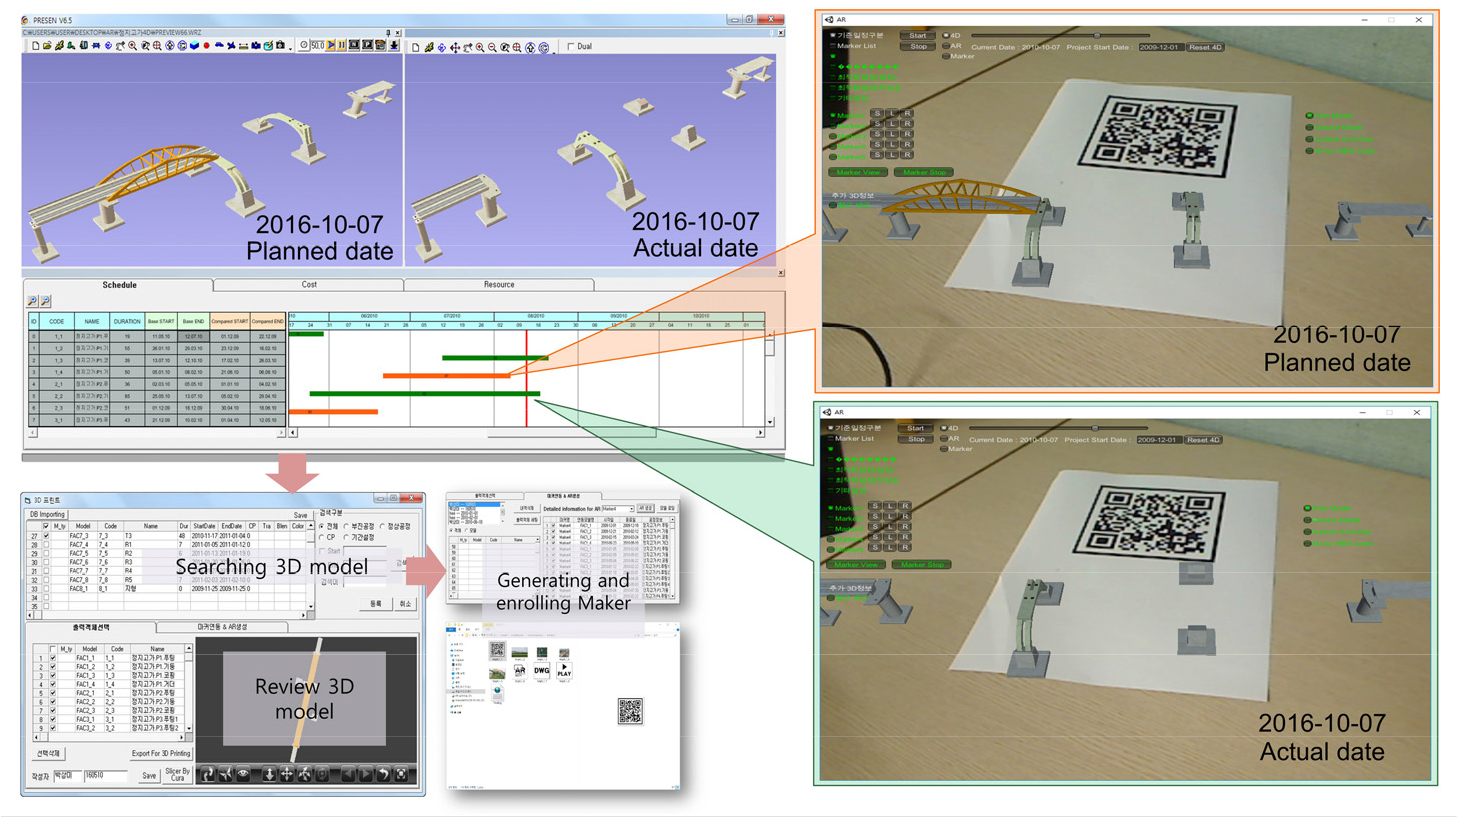Image resolution: width=1457 pixels, height=817 pixels.
Task: Click the first magnifier icon above the schedule table
Action: point(32,301)
